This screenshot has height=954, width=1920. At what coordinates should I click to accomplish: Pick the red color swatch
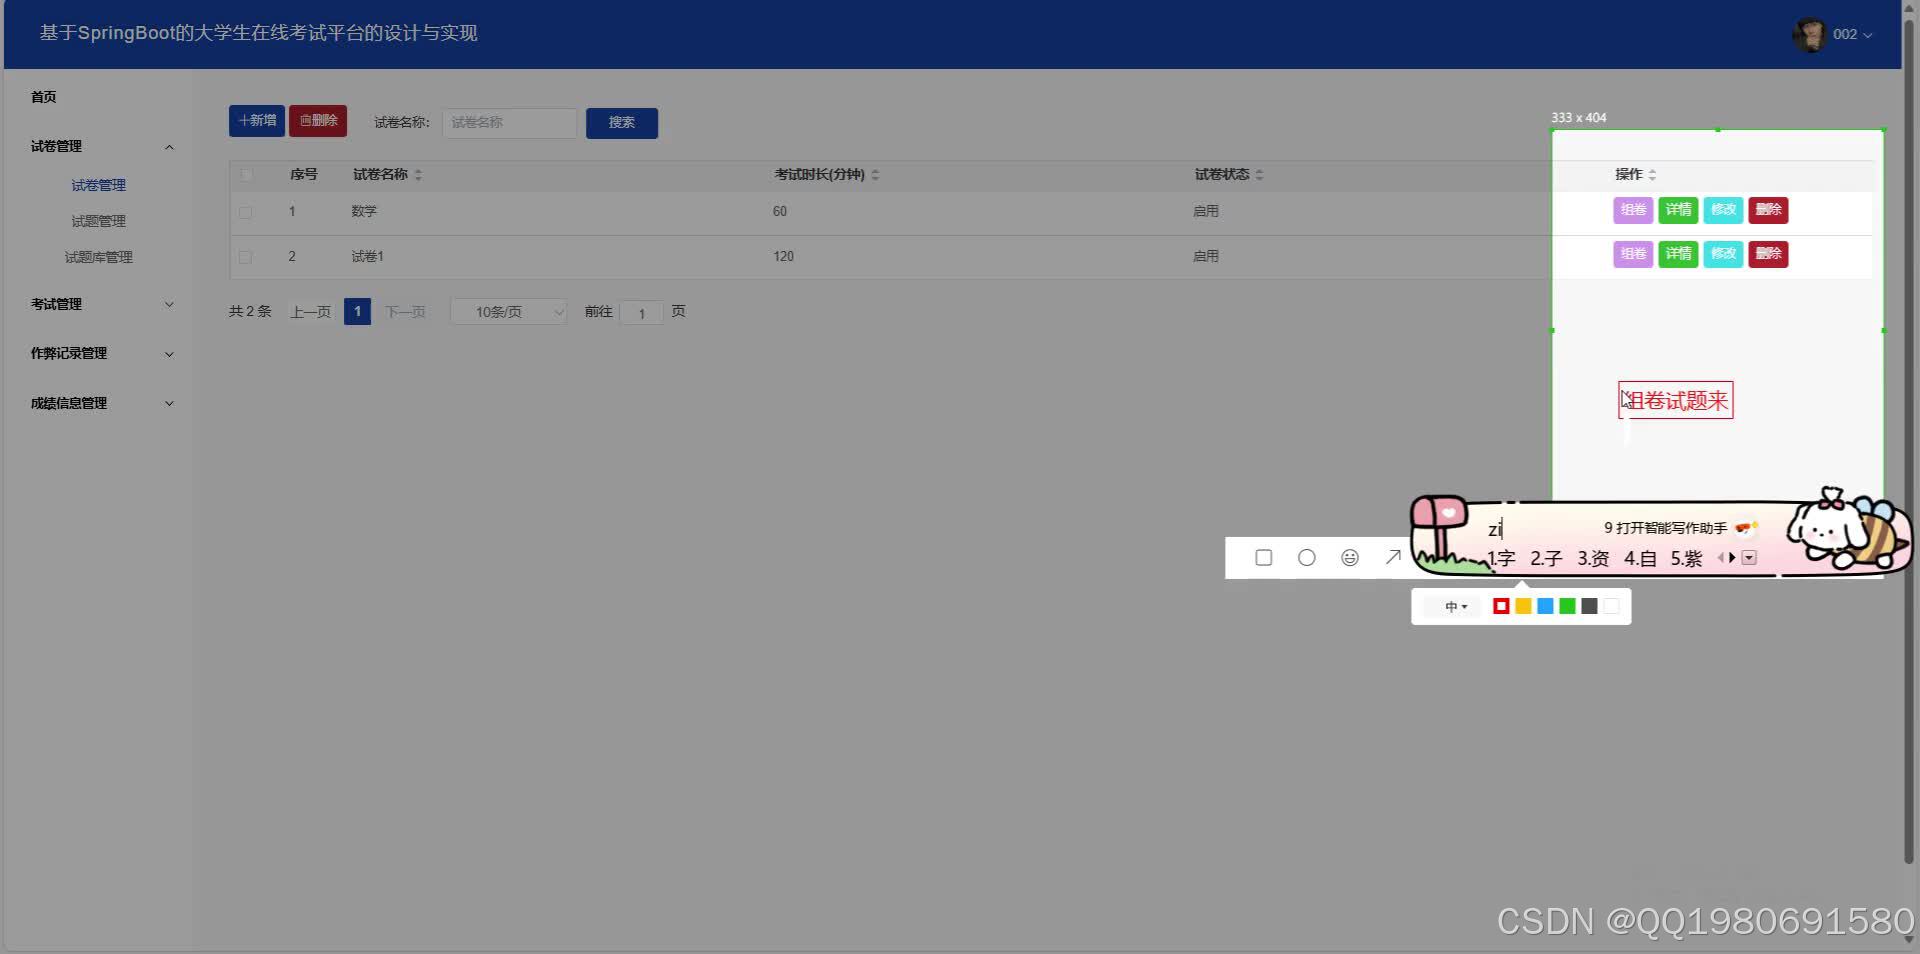coord(1501,606)
